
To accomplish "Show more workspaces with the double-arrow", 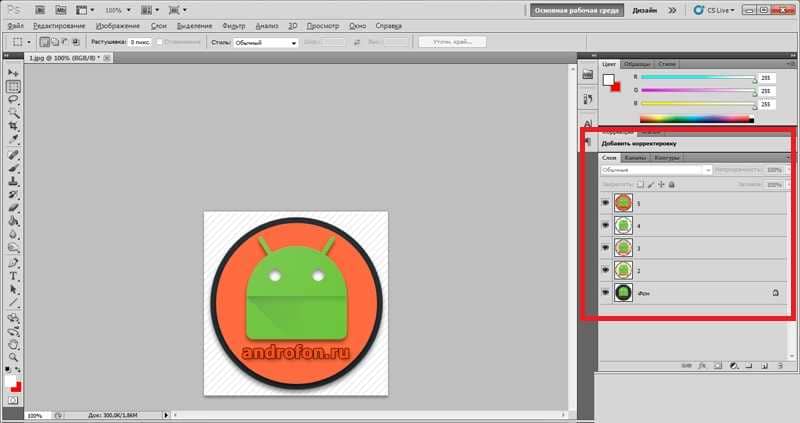I will click(x=672, y=10).
